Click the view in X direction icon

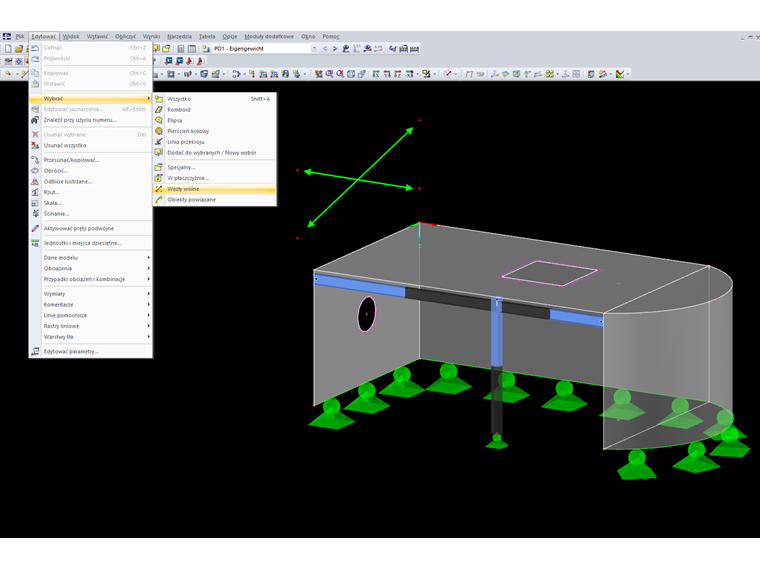click(x=376, y=74)
